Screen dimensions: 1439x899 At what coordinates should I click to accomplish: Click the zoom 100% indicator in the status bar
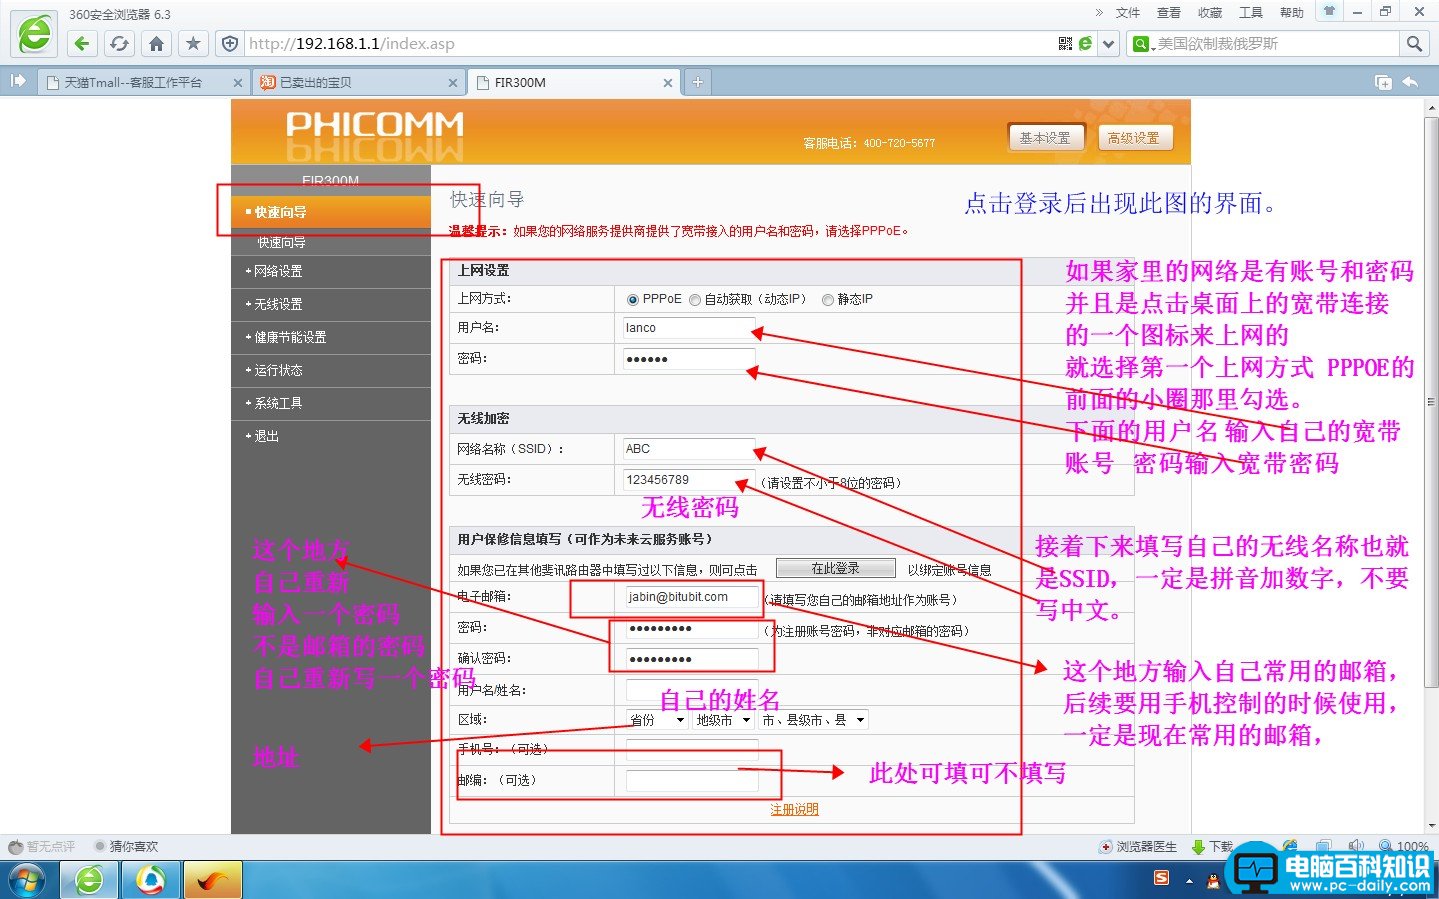1404,847
